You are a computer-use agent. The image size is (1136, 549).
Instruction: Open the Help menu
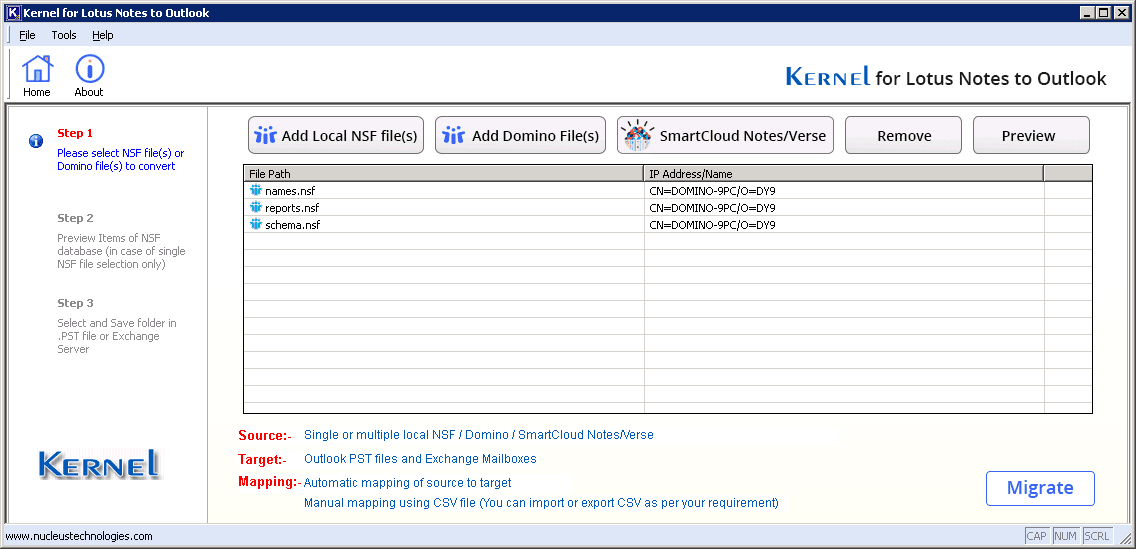coord(103,35)
